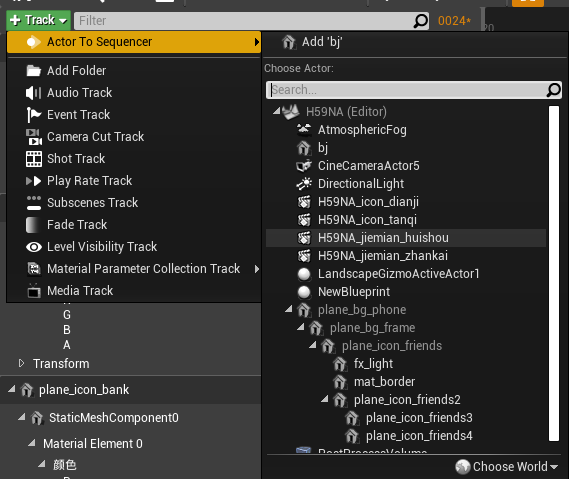The height and width of the screenshot is (479, 569).
Task: Select AtmosphericFog actor
Action: click(x=406, y=130)
